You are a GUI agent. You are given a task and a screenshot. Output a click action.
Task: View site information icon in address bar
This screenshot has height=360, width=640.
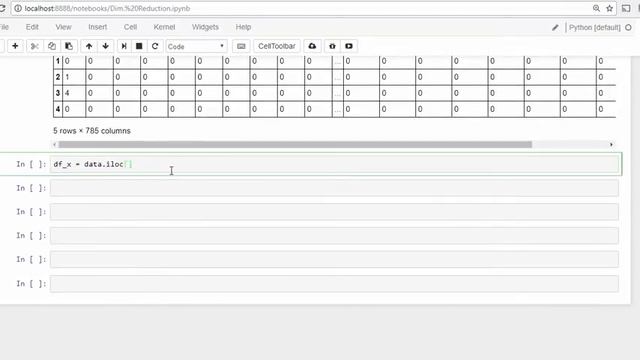click(x=18, y=8)
